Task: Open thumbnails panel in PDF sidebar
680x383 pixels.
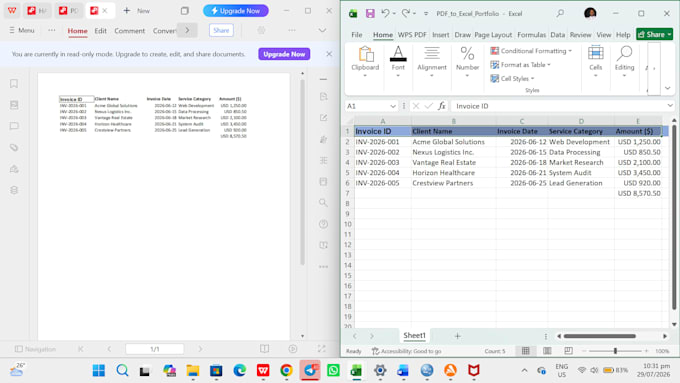Action: click(x=14, y=105)
